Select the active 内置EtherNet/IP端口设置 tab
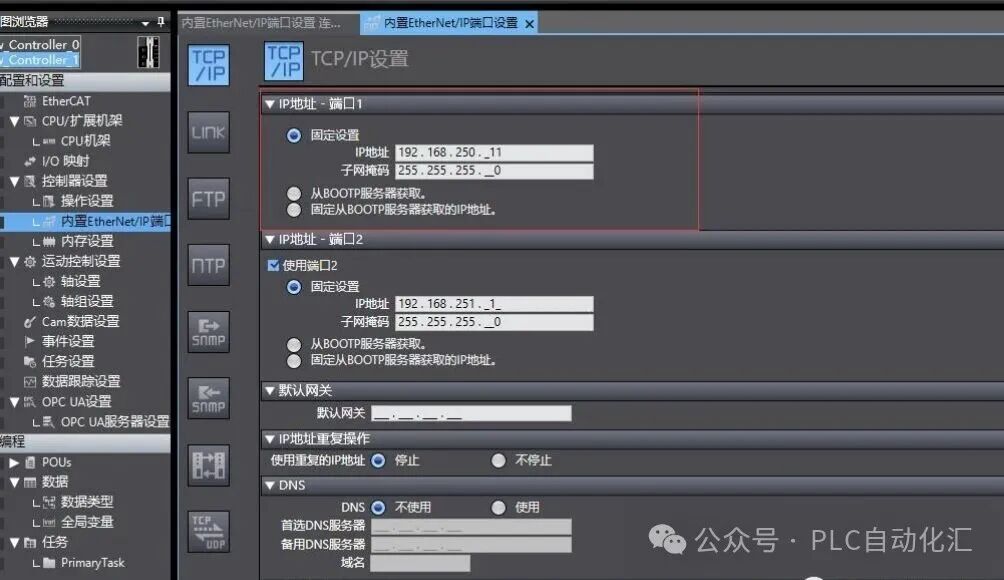Viewport: 1004px width, 580px height. pos(450,23)
